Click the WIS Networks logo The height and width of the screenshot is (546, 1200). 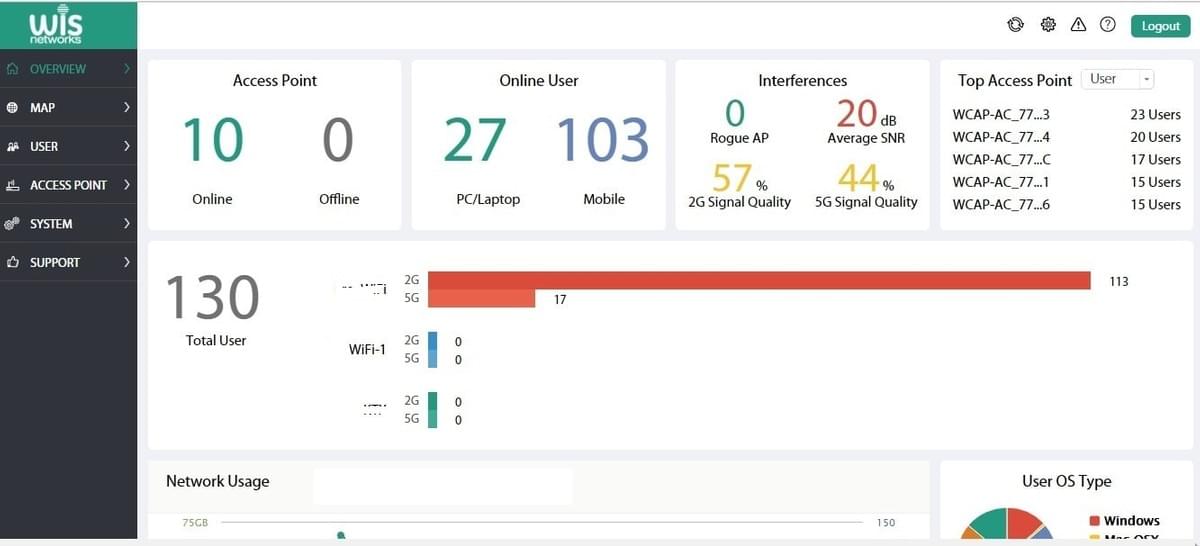[x=56, y=27]
